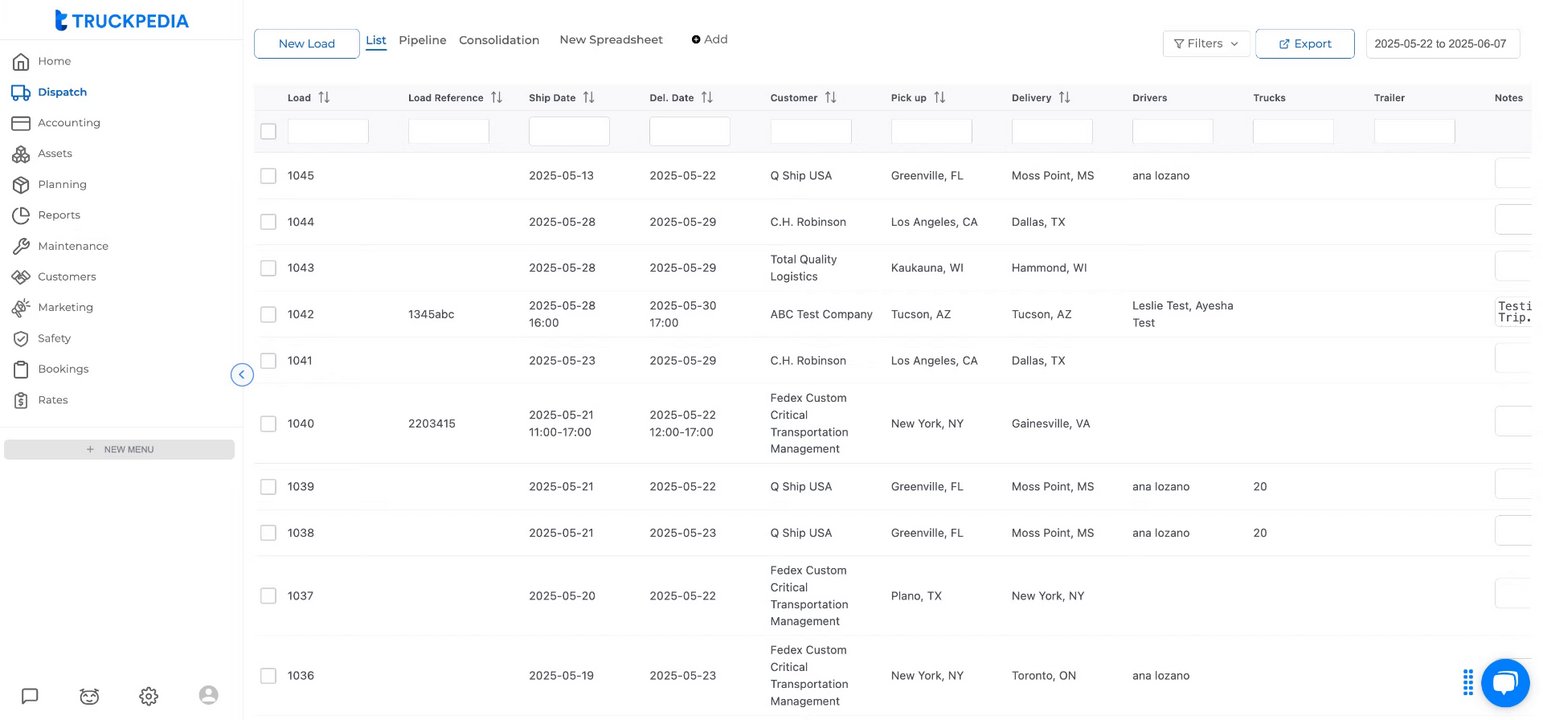Open the Filters dropdown
Screen dimensions: 1543x720
[1206, 44]
